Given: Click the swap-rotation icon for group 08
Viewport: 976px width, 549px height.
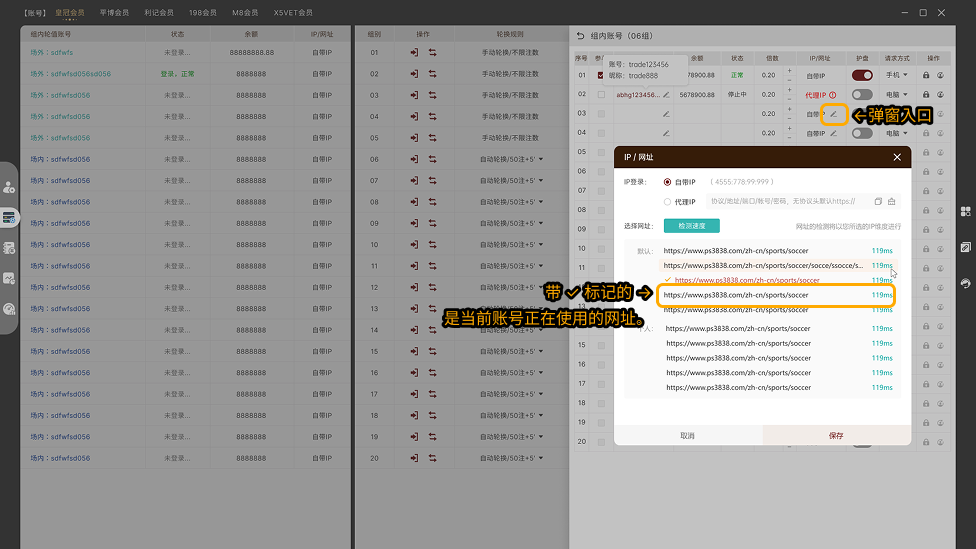Looking at the screenshot, I should tap(433, 202).
